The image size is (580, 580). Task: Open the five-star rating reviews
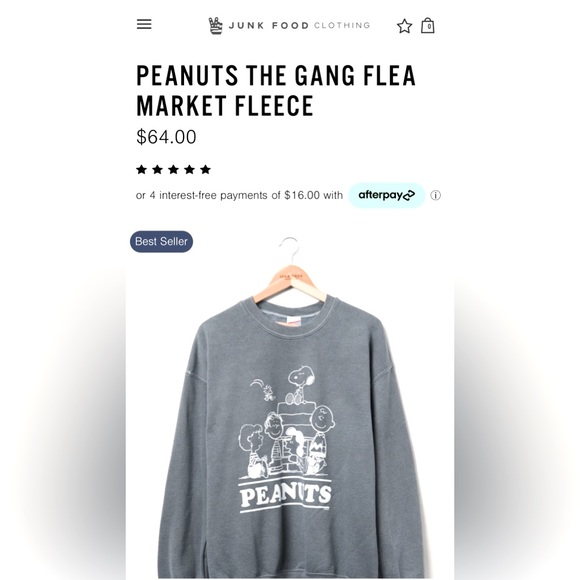pyautogui.click(x=173, y=169)
